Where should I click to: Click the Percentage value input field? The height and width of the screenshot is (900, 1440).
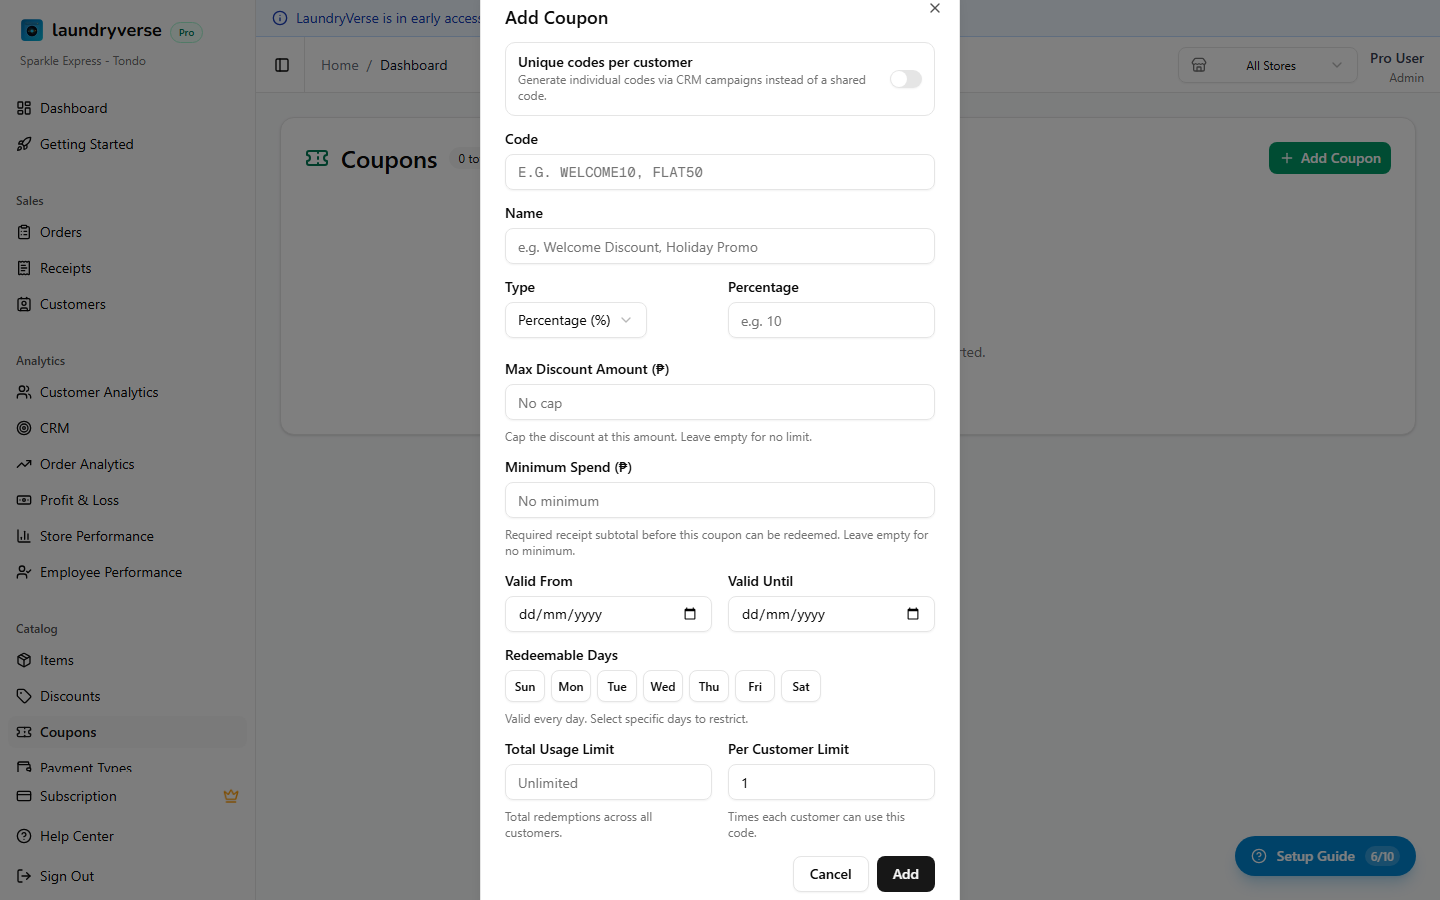click(831, 320)
